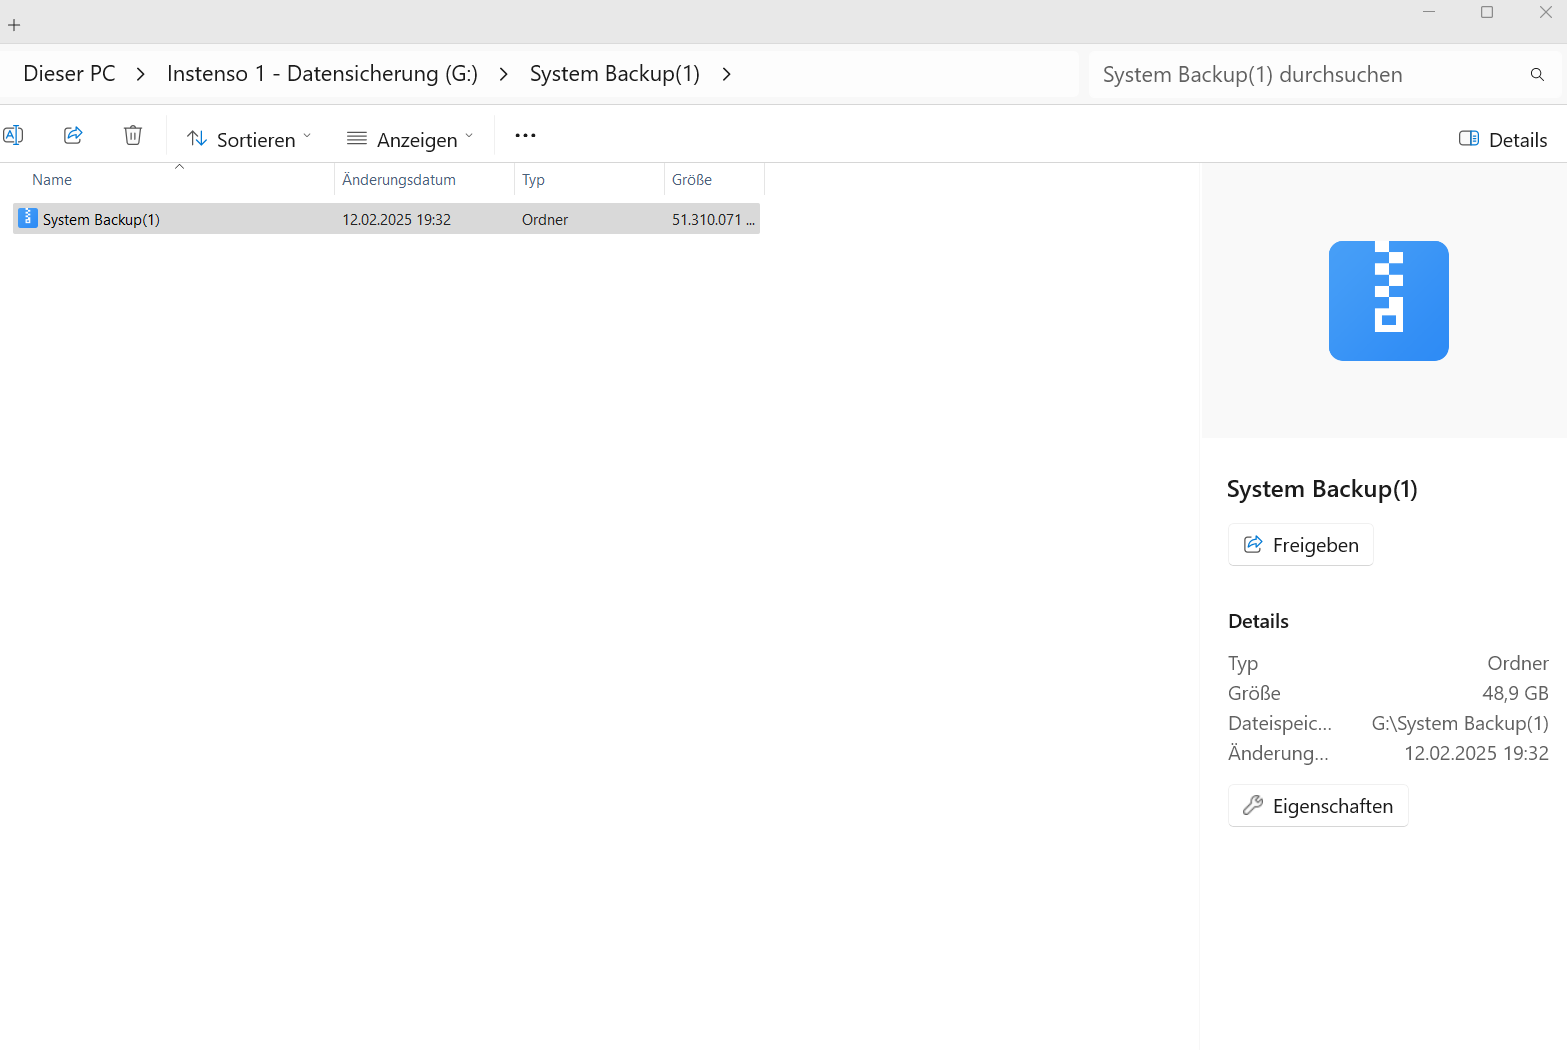1567x1050 pixels.
Task: Go to Instenso 1 - Datensicherung (G:) breadcrumb
Action: 322,74
